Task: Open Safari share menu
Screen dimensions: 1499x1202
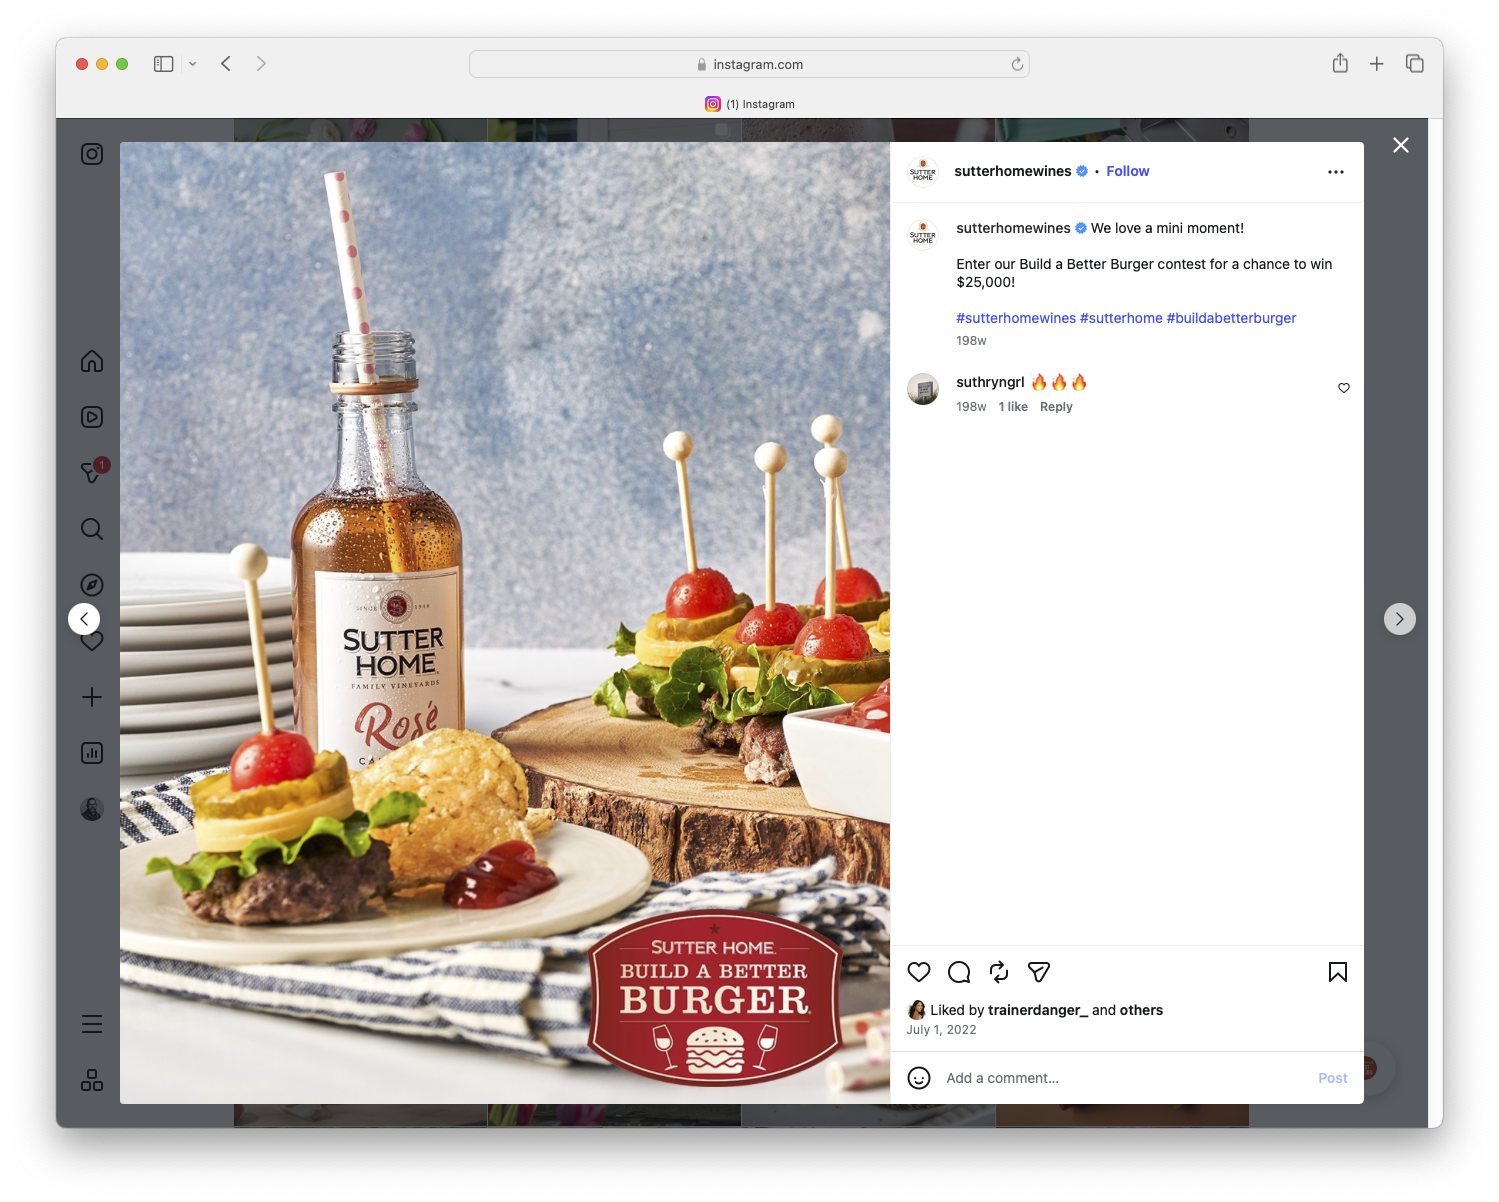Action: tap(1340, 63)
